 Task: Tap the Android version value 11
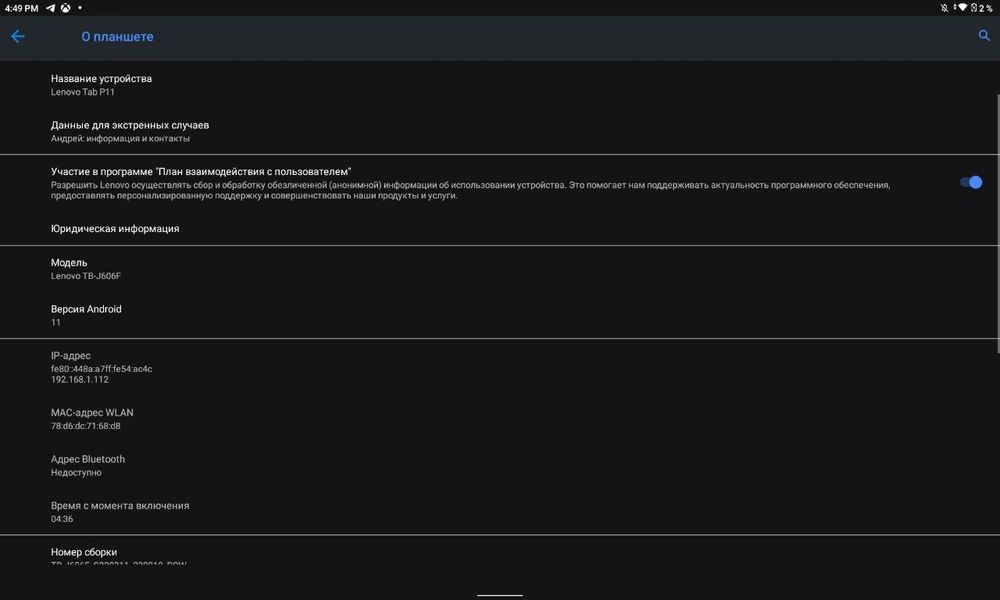coord(55,323)
